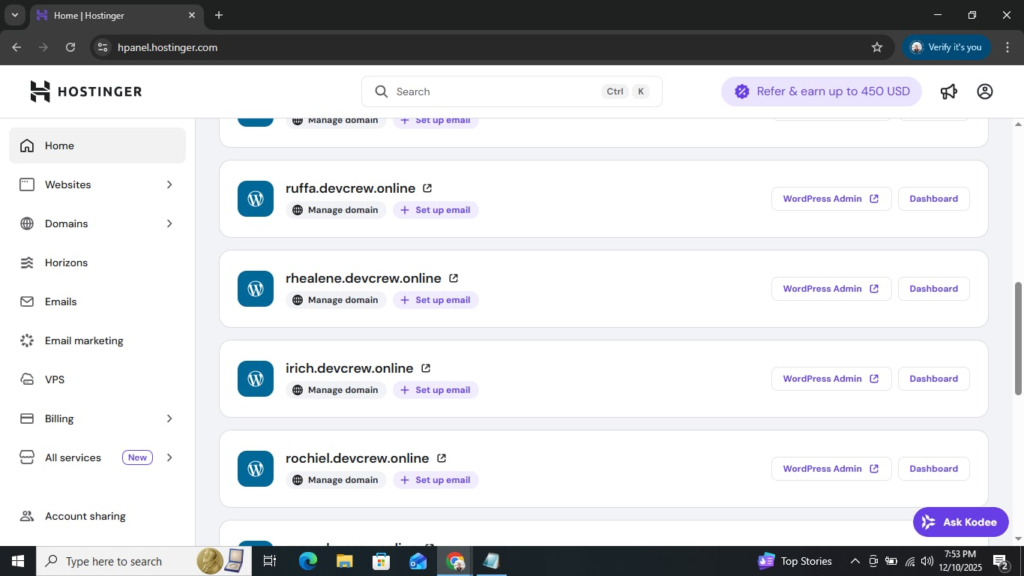Open external link icon beside irich.devcrew.online
This screenshot has height=576, width=1024.
click(x=426, y=368)
